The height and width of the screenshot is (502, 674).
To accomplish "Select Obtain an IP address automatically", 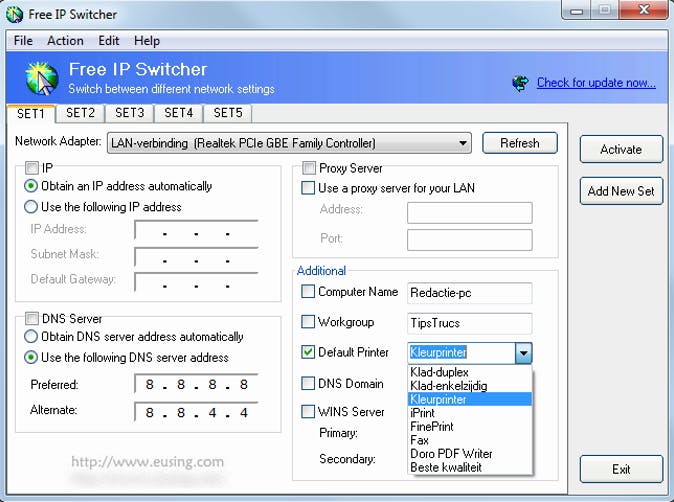I will click(x=31, y=186).
